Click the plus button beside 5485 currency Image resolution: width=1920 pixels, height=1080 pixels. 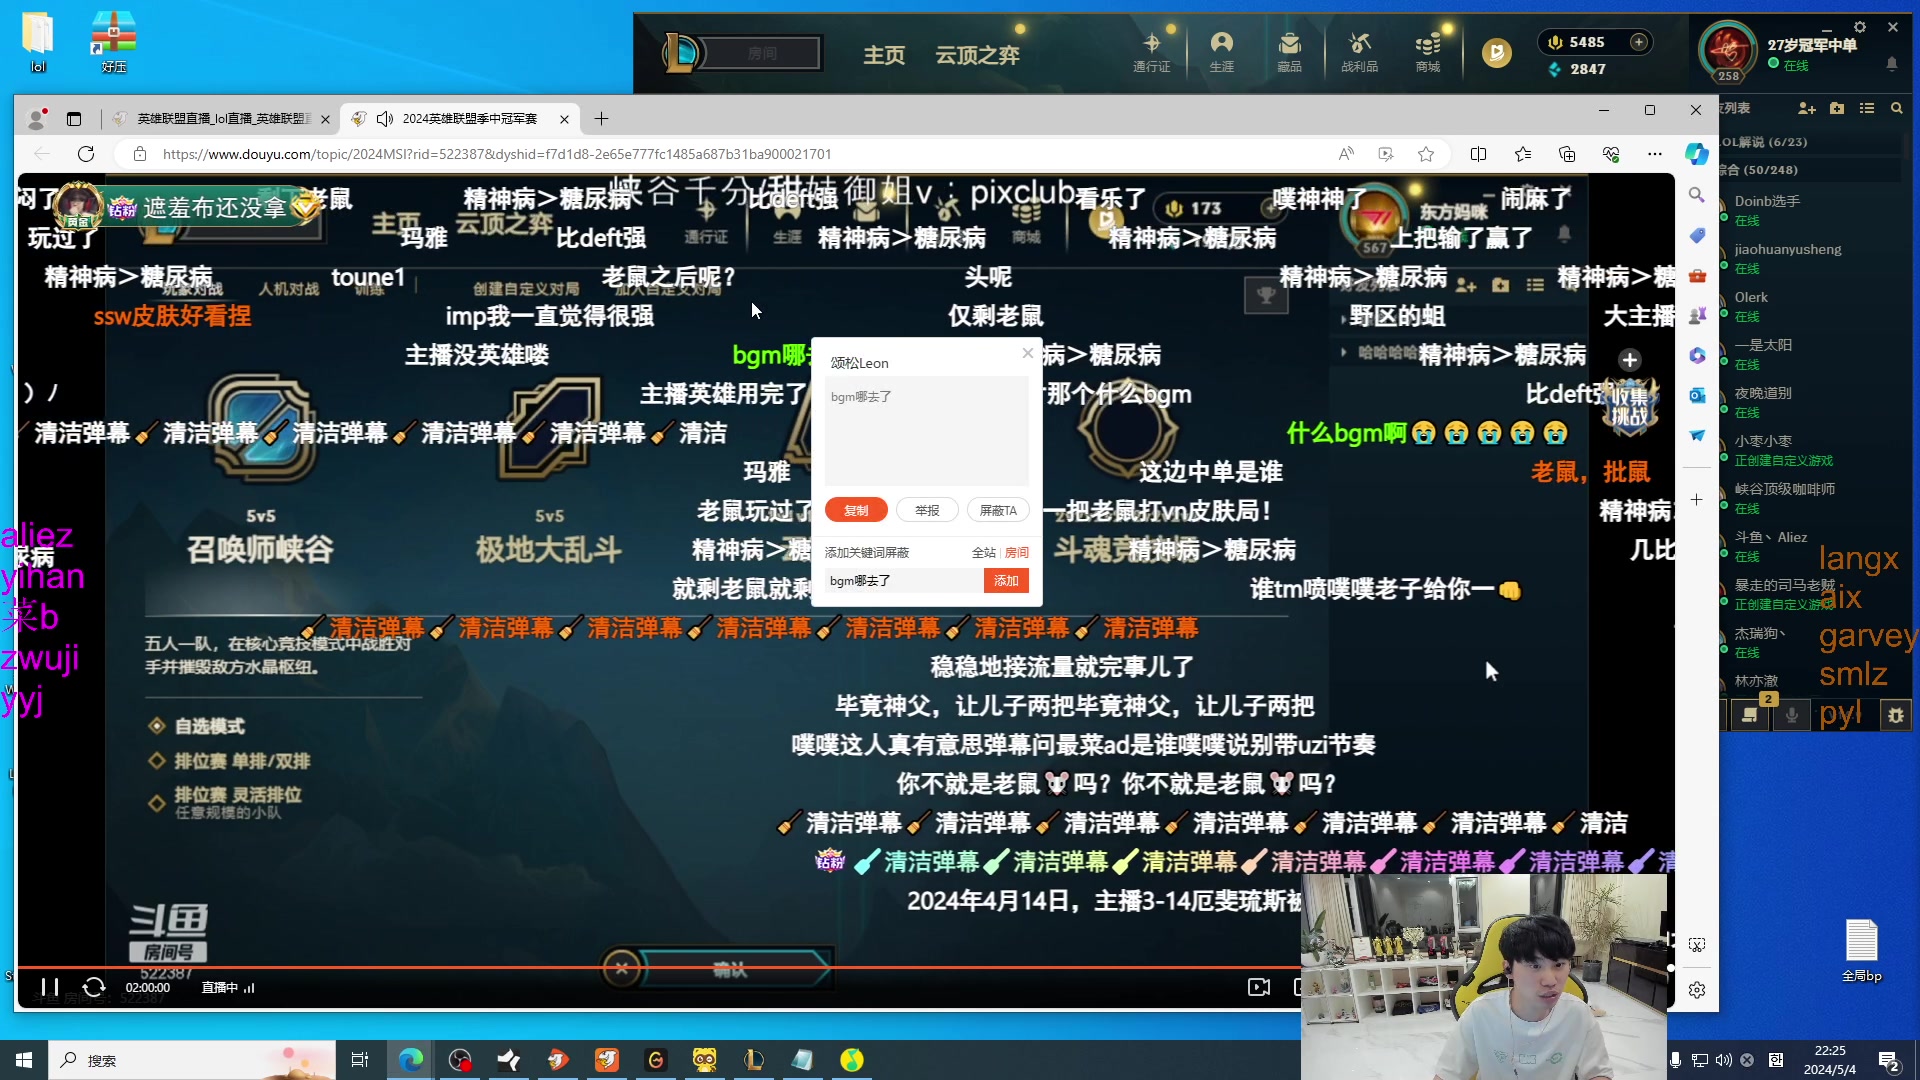tap(1638, 42)
